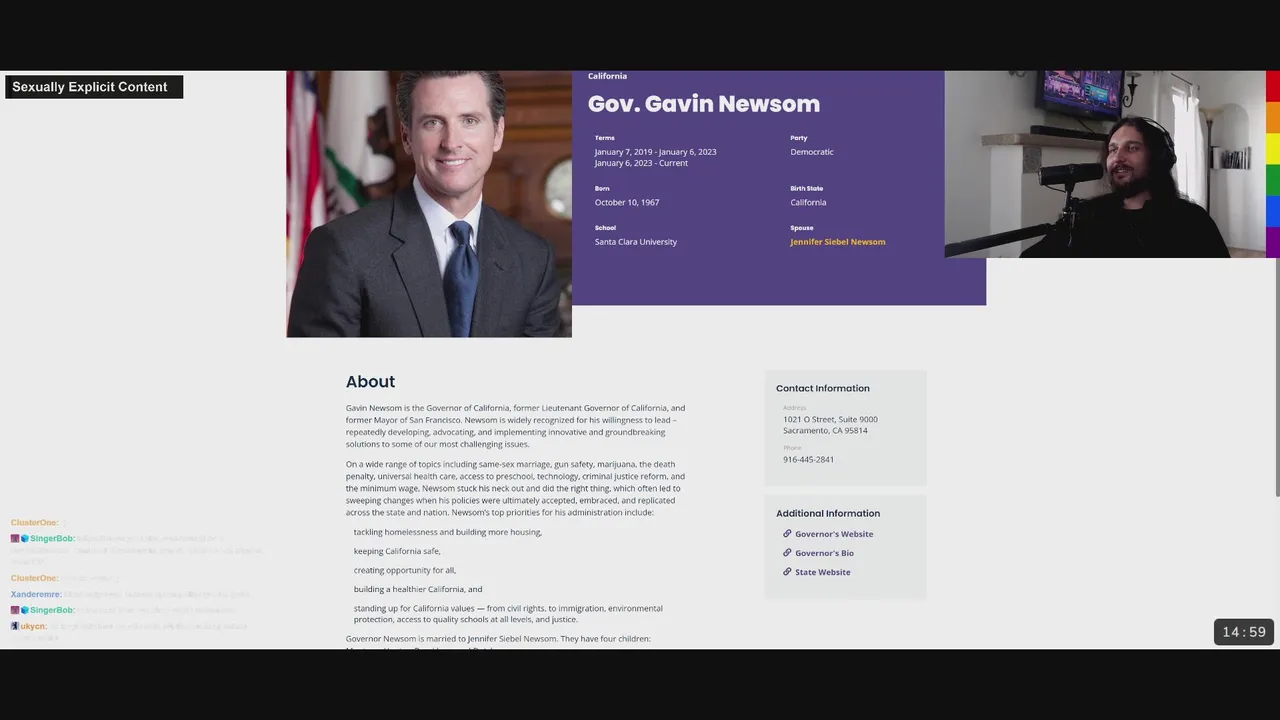Click the 'Sexually Explicit Content' label
Screen dimensions: 1280x720
pos(94,87)
